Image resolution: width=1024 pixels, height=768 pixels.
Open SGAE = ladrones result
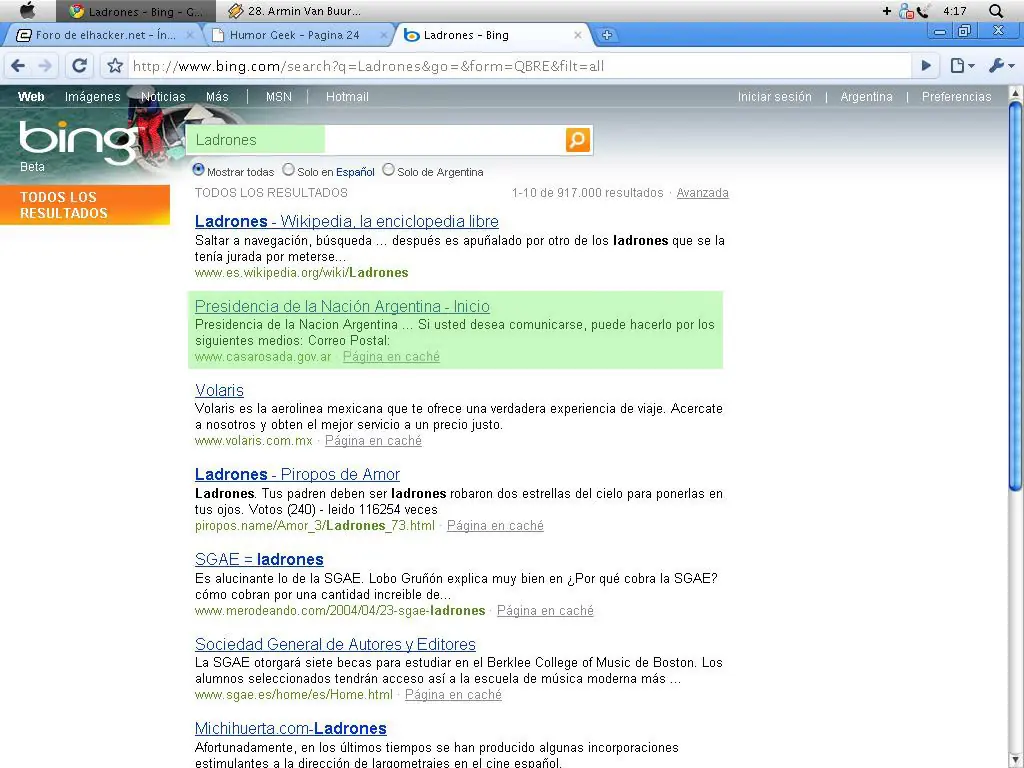click(259, 559)
